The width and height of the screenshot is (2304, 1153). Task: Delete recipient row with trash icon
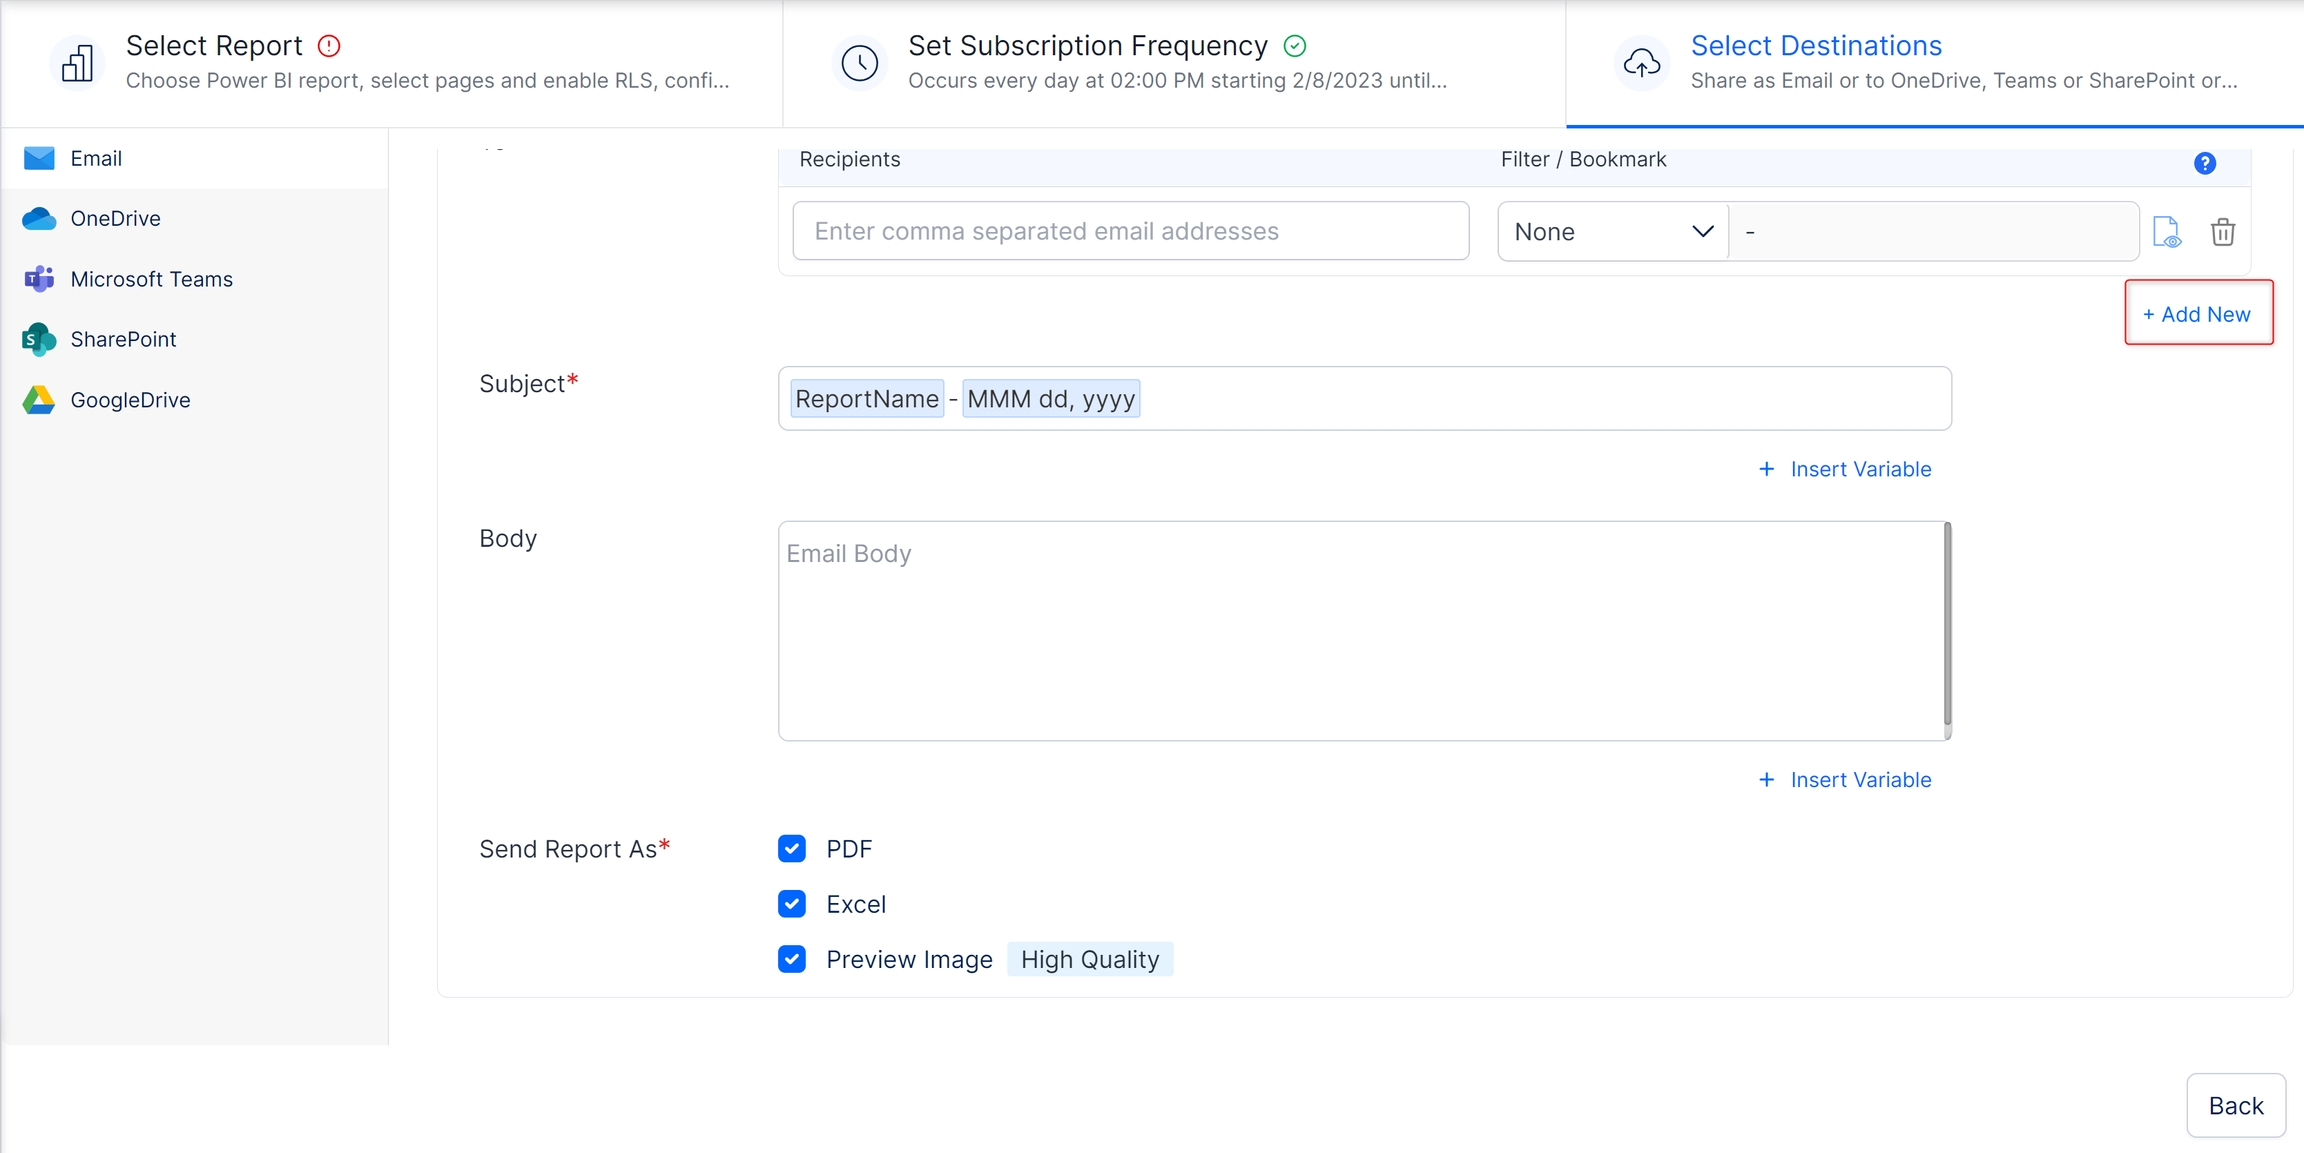pyautogui.click(x=2222, y=232)
